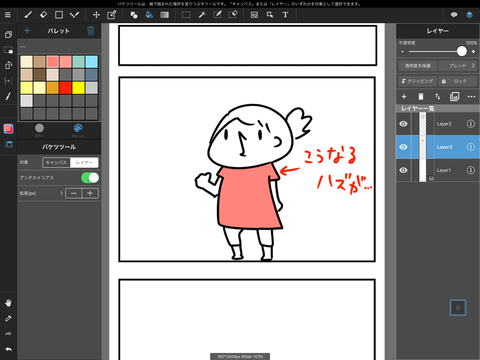Click the duplicate/merge layer image icon
Viewport: 480px width, 360px height.
(x=454, y=97)
